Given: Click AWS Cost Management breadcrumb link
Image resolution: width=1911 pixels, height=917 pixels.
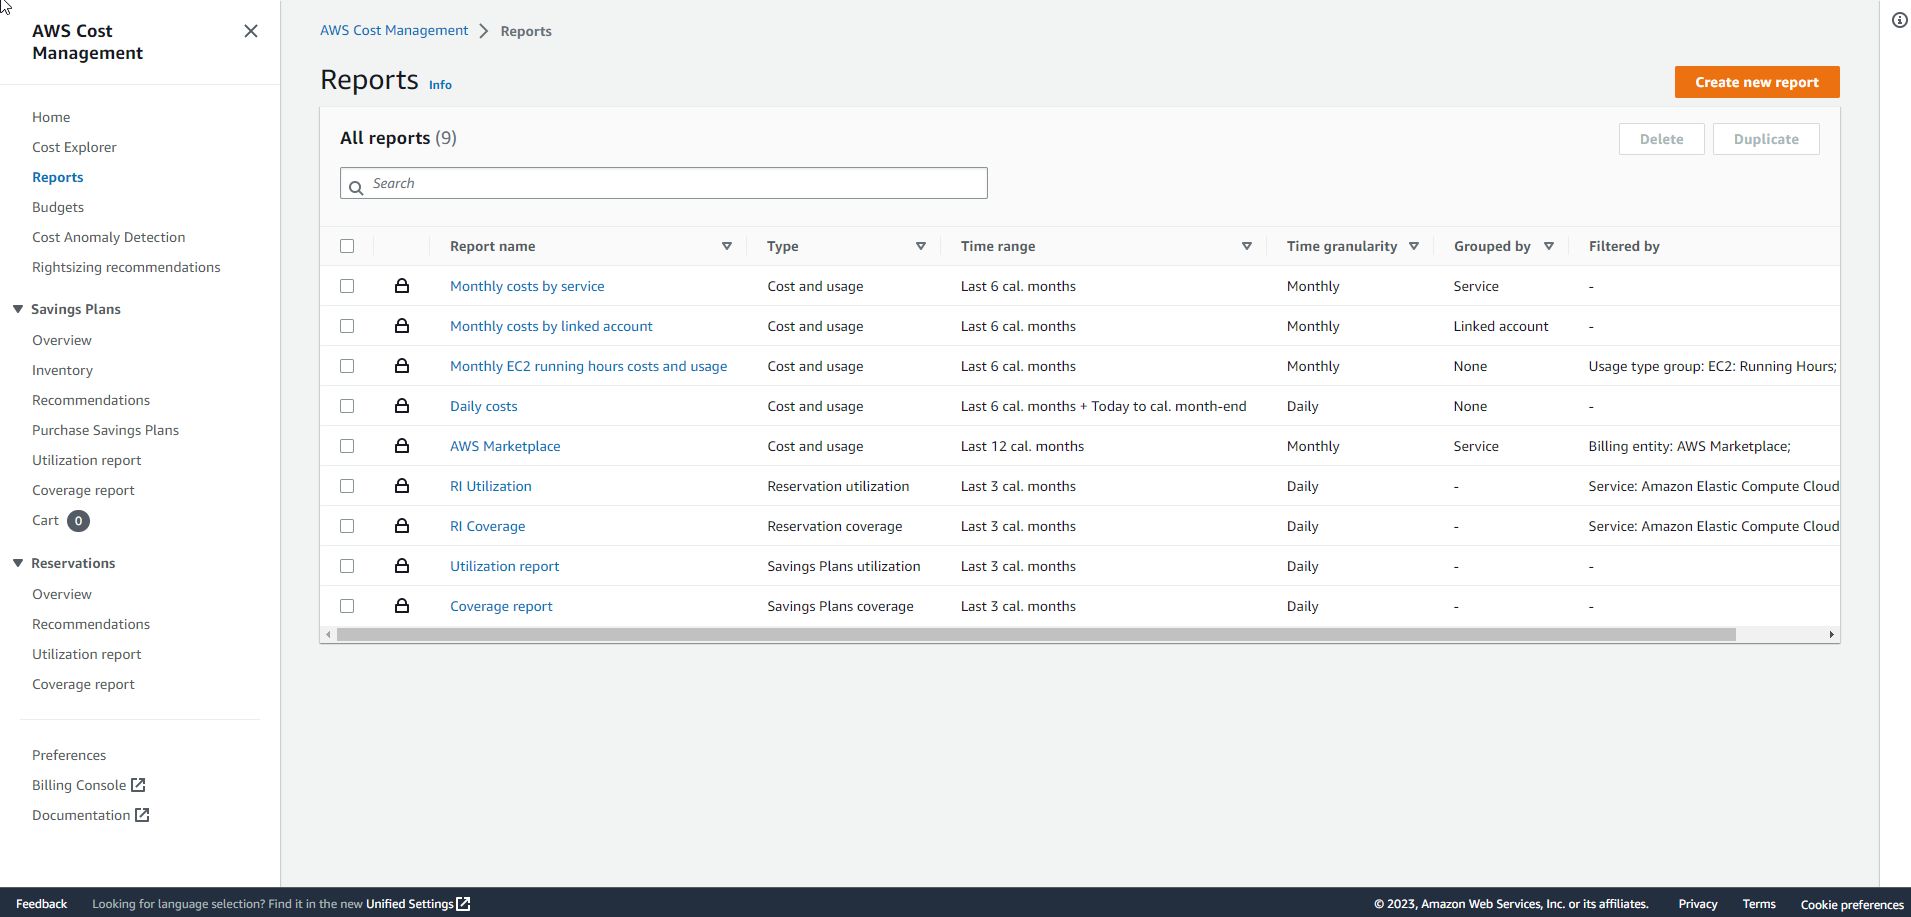Looking at the screenshot, I should tap(394, 30).
